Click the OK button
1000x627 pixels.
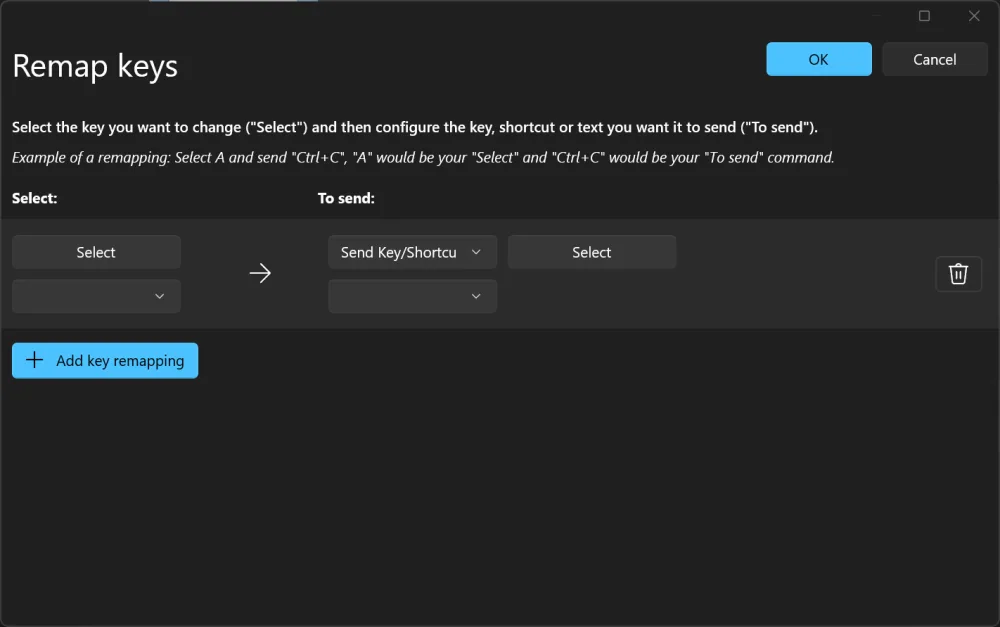818,59
